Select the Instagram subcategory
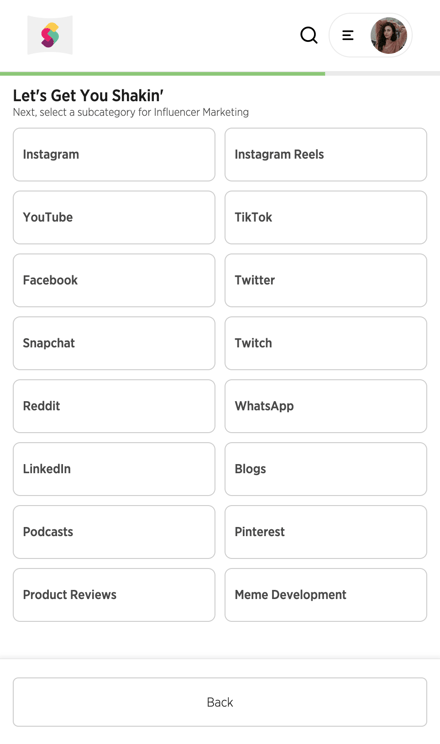 pos(114,155)
